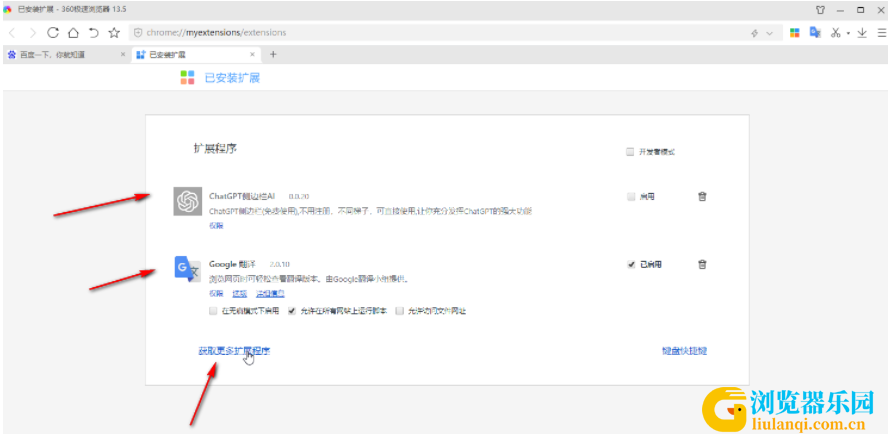The image size is (888, 434).
Task: Expand the address bar dropdown arrow
Action: [x=769, y=33]
